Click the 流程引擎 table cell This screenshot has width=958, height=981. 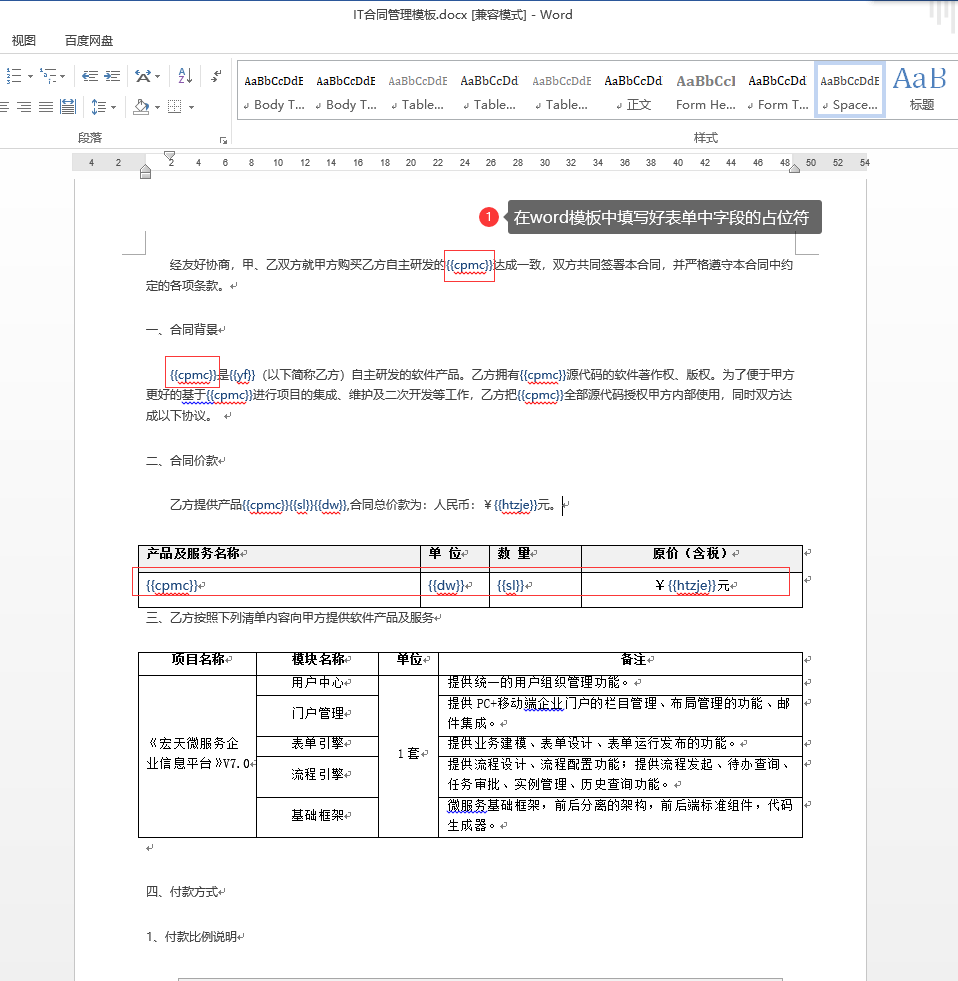(x=317, y=775)
